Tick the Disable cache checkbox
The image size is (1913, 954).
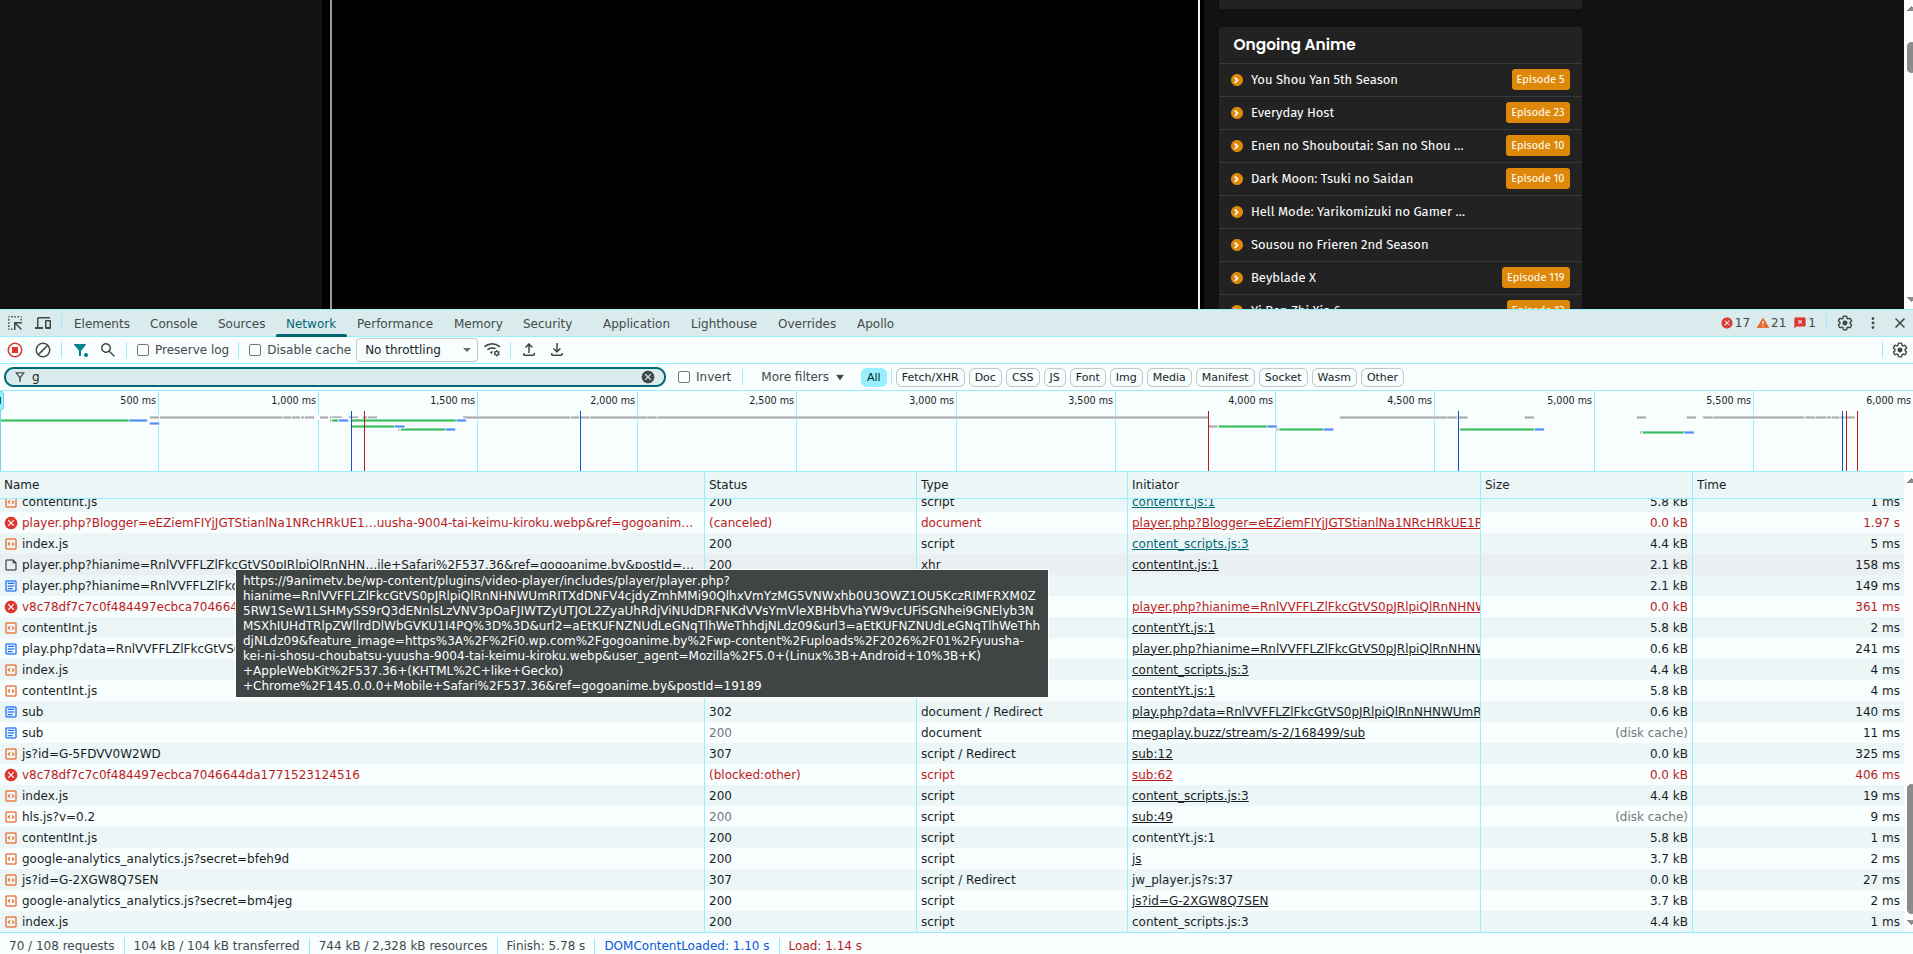(255, 350)
